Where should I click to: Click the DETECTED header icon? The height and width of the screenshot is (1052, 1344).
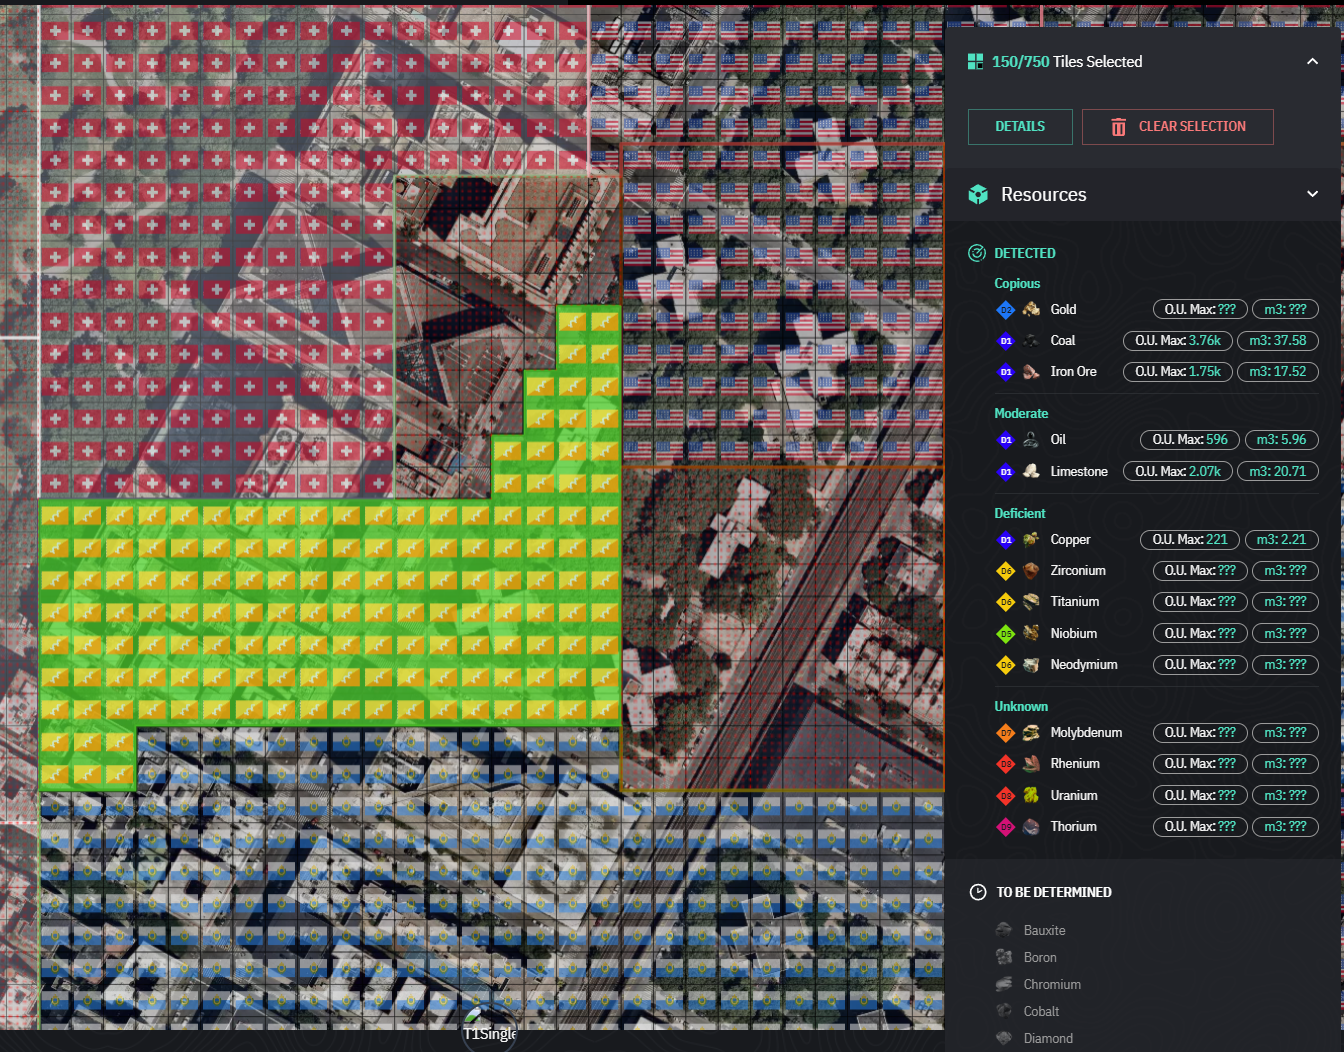coord(977,253)
